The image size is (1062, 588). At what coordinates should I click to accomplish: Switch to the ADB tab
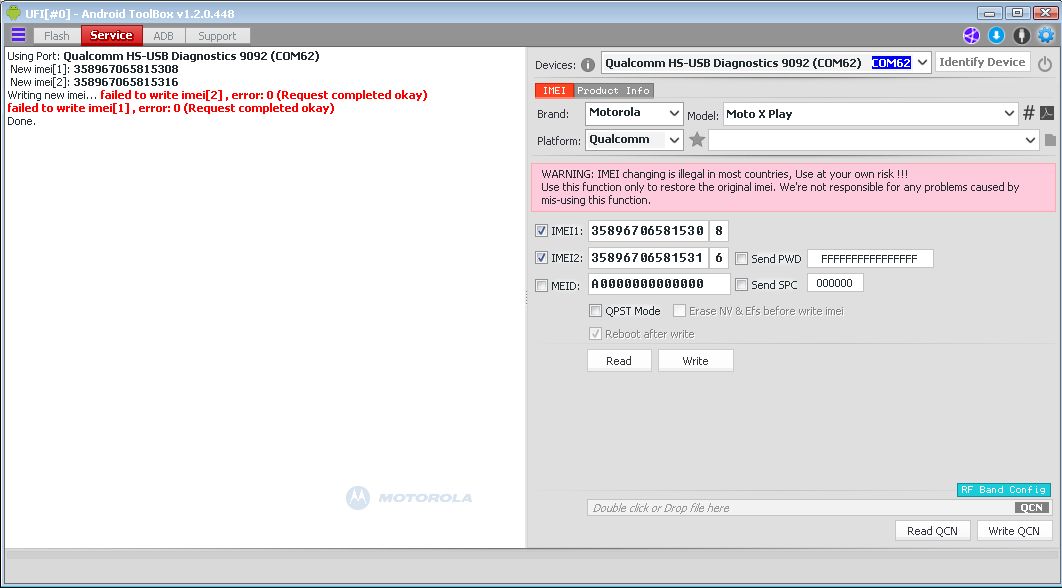coord(163,36)
